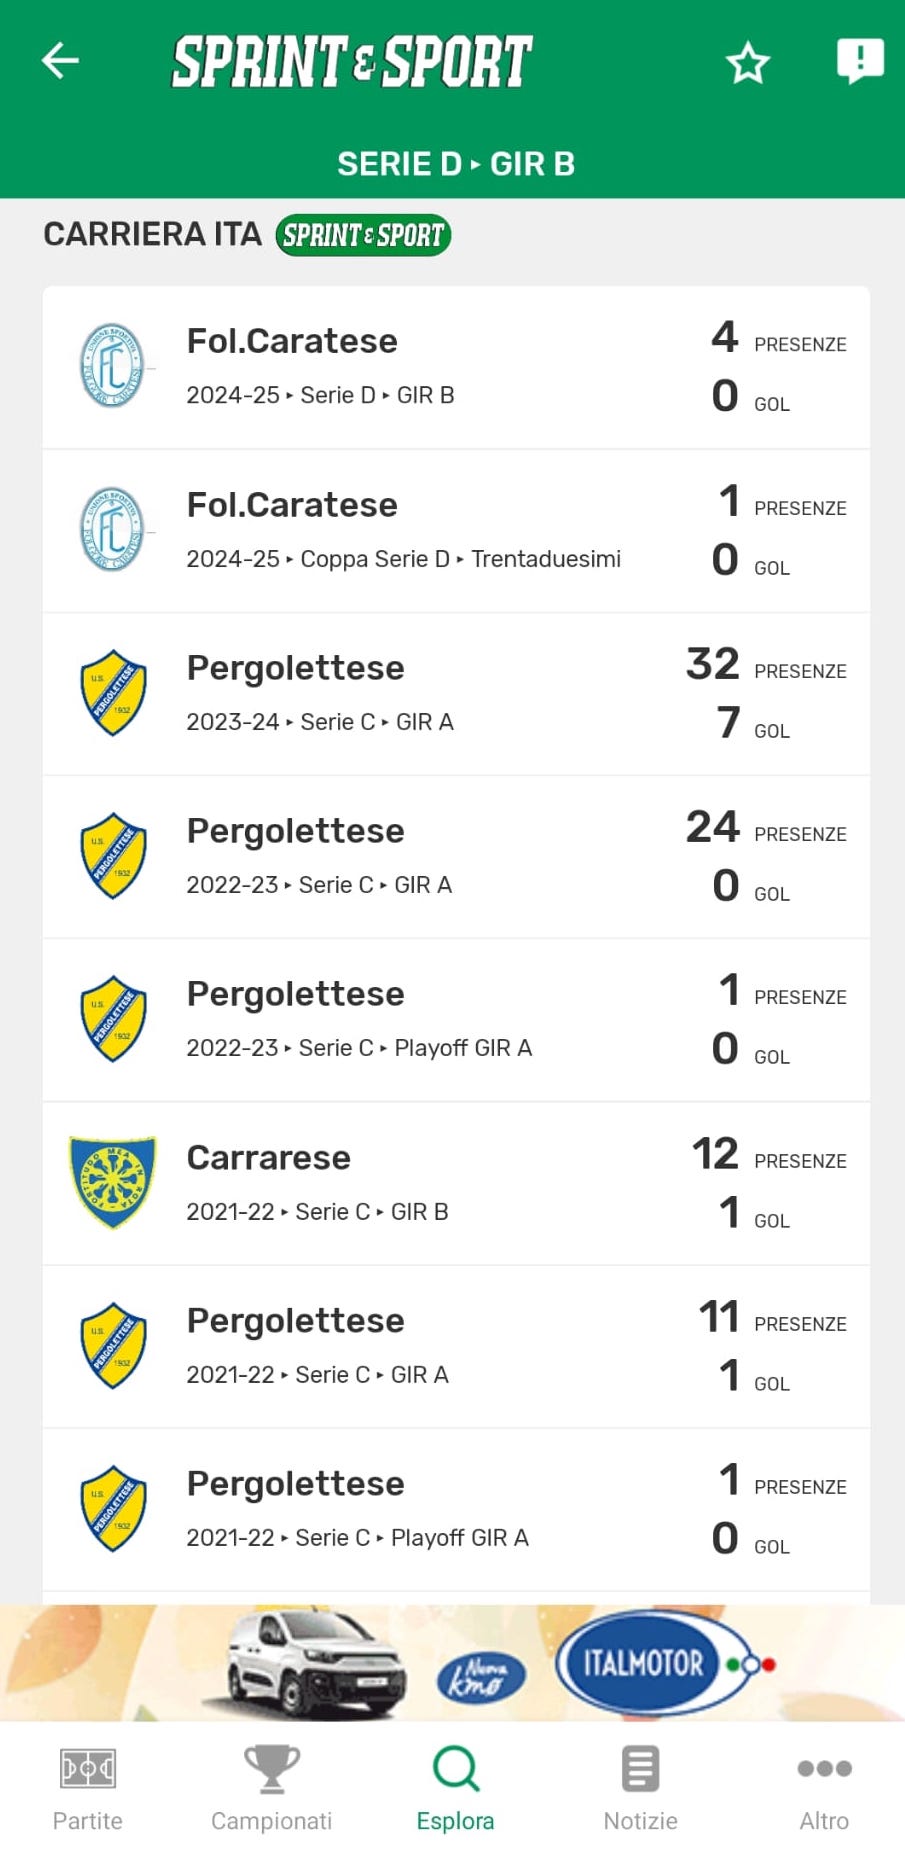905x1861 pixels.
Task: Open the report feedback icon
Action: pos(859,61)
